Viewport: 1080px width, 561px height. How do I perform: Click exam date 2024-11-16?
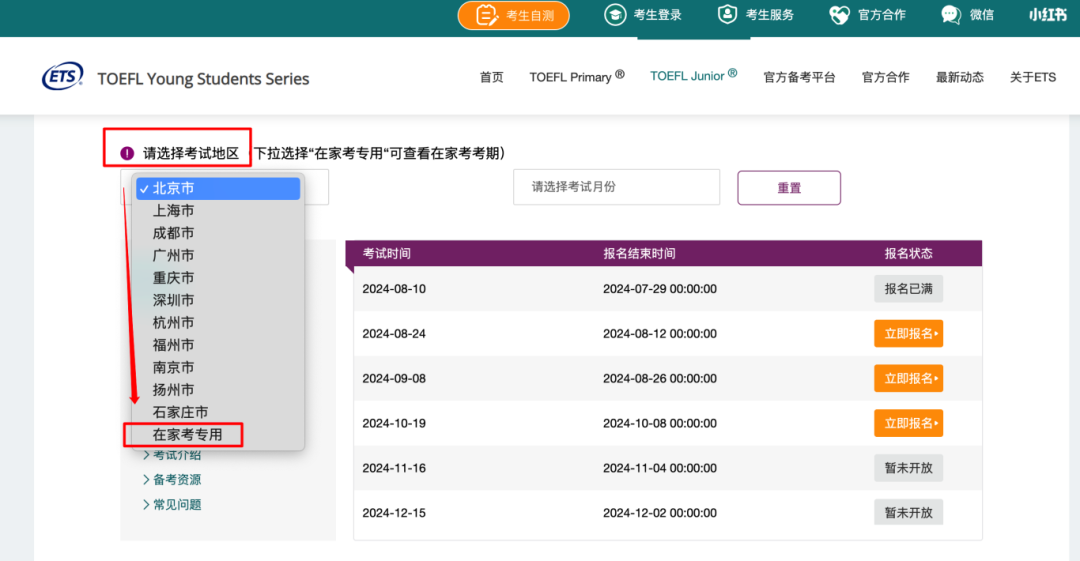(x=394, y=468)
